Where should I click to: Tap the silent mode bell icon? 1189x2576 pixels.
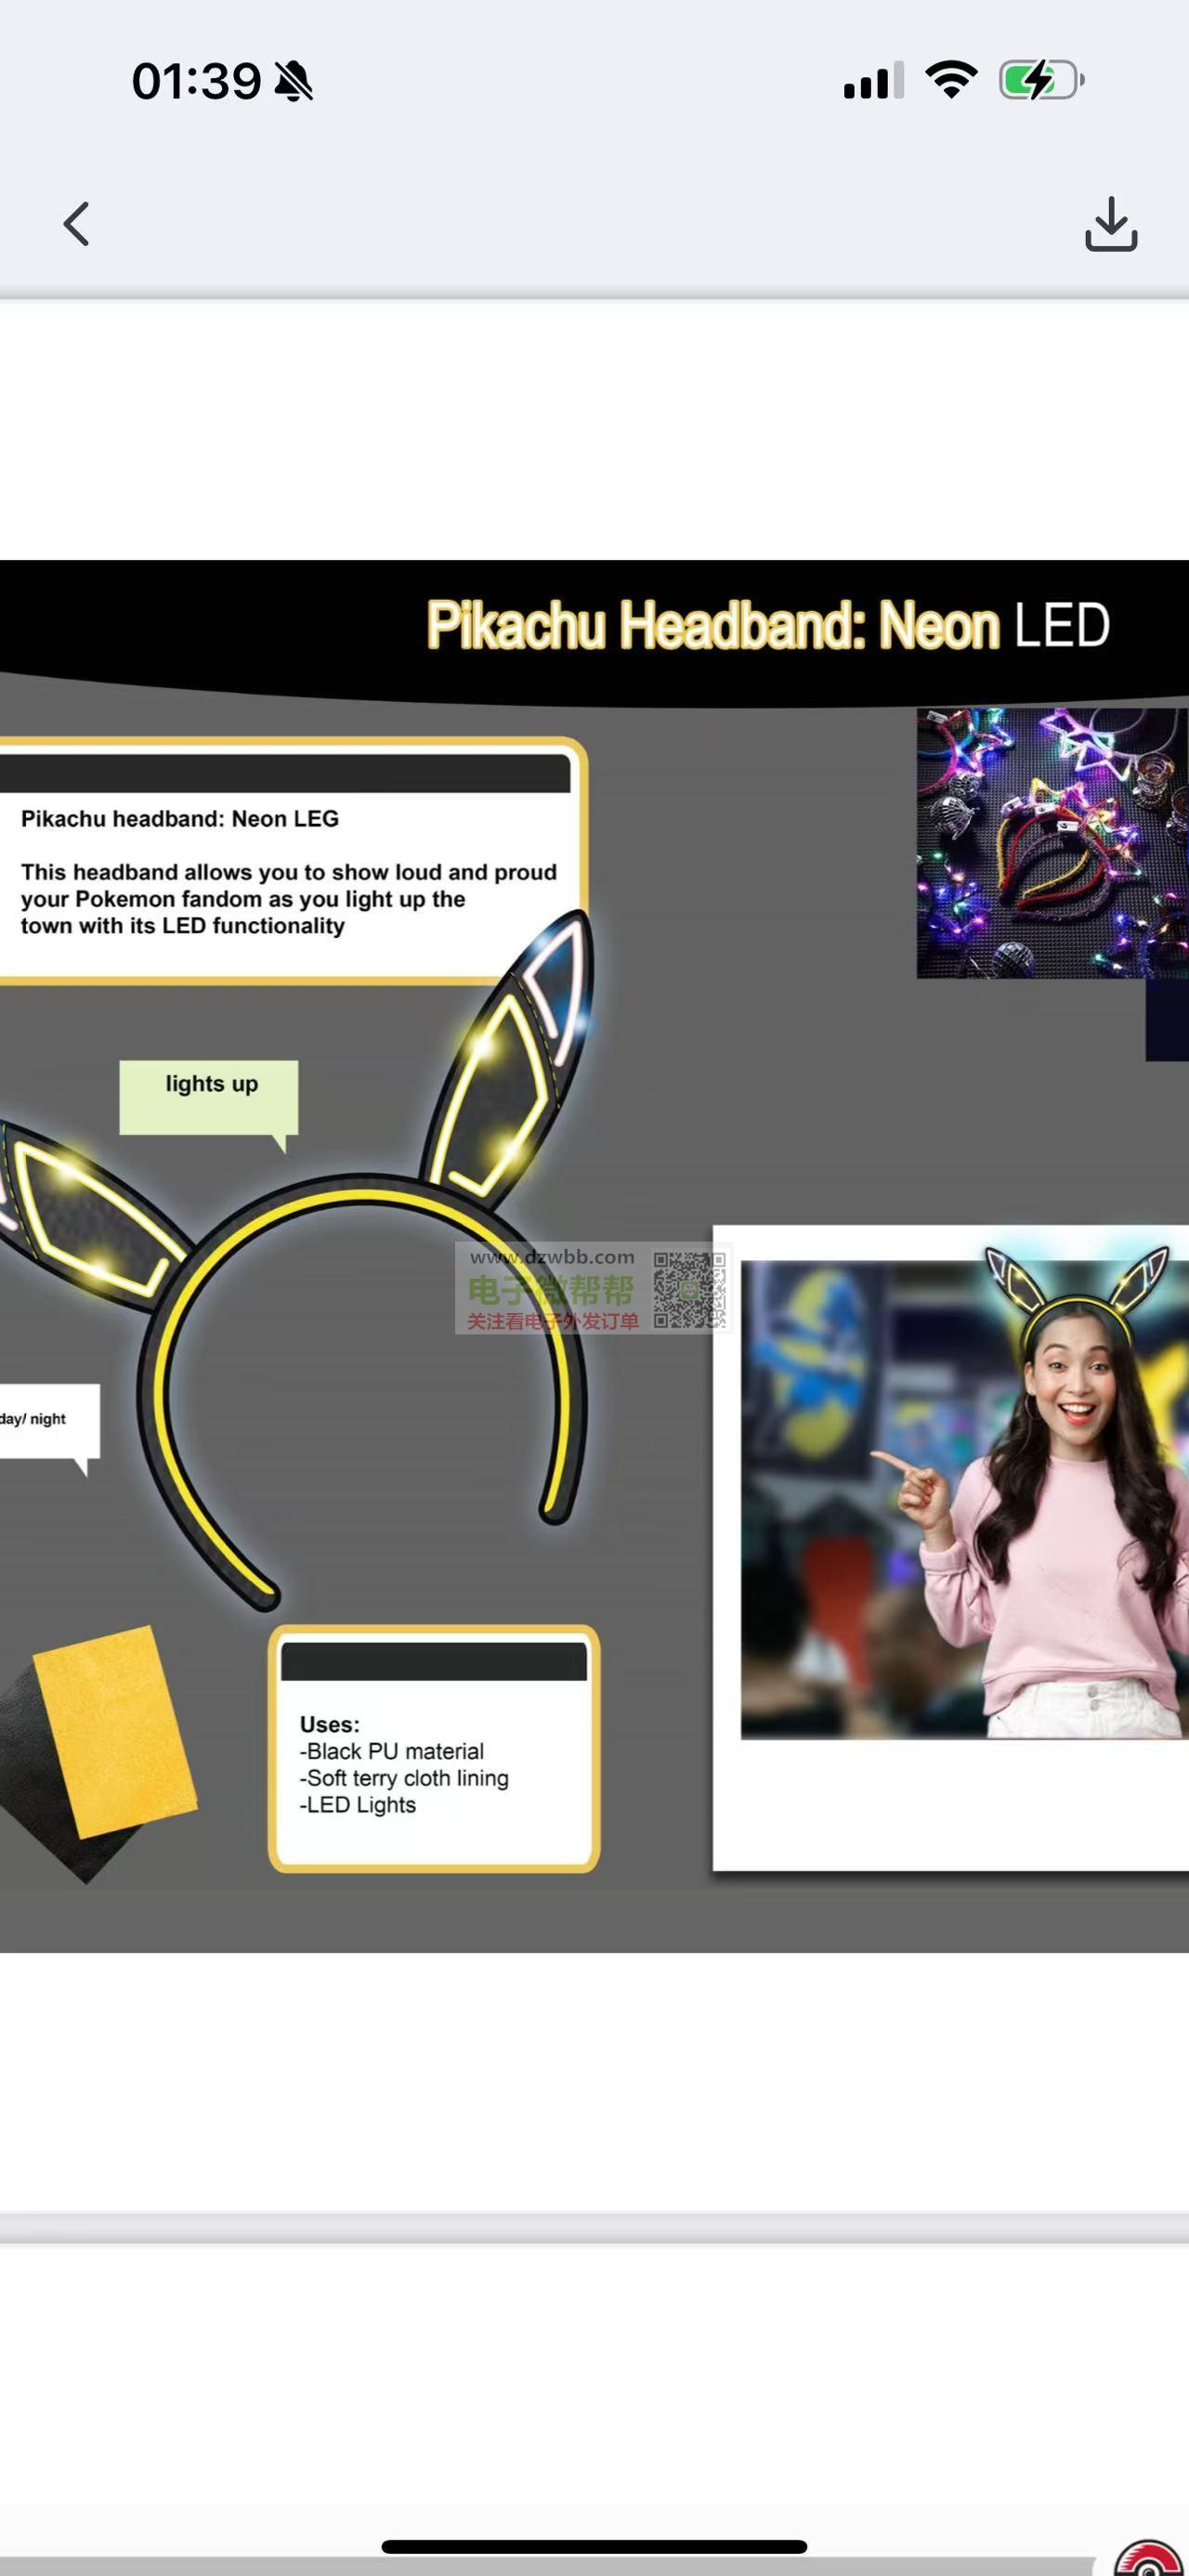click(293, 81)
